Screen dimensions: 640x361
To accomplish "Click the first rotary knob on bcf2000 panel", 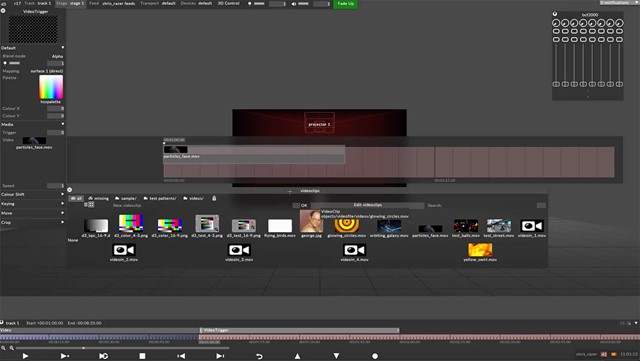I will 556,23.
